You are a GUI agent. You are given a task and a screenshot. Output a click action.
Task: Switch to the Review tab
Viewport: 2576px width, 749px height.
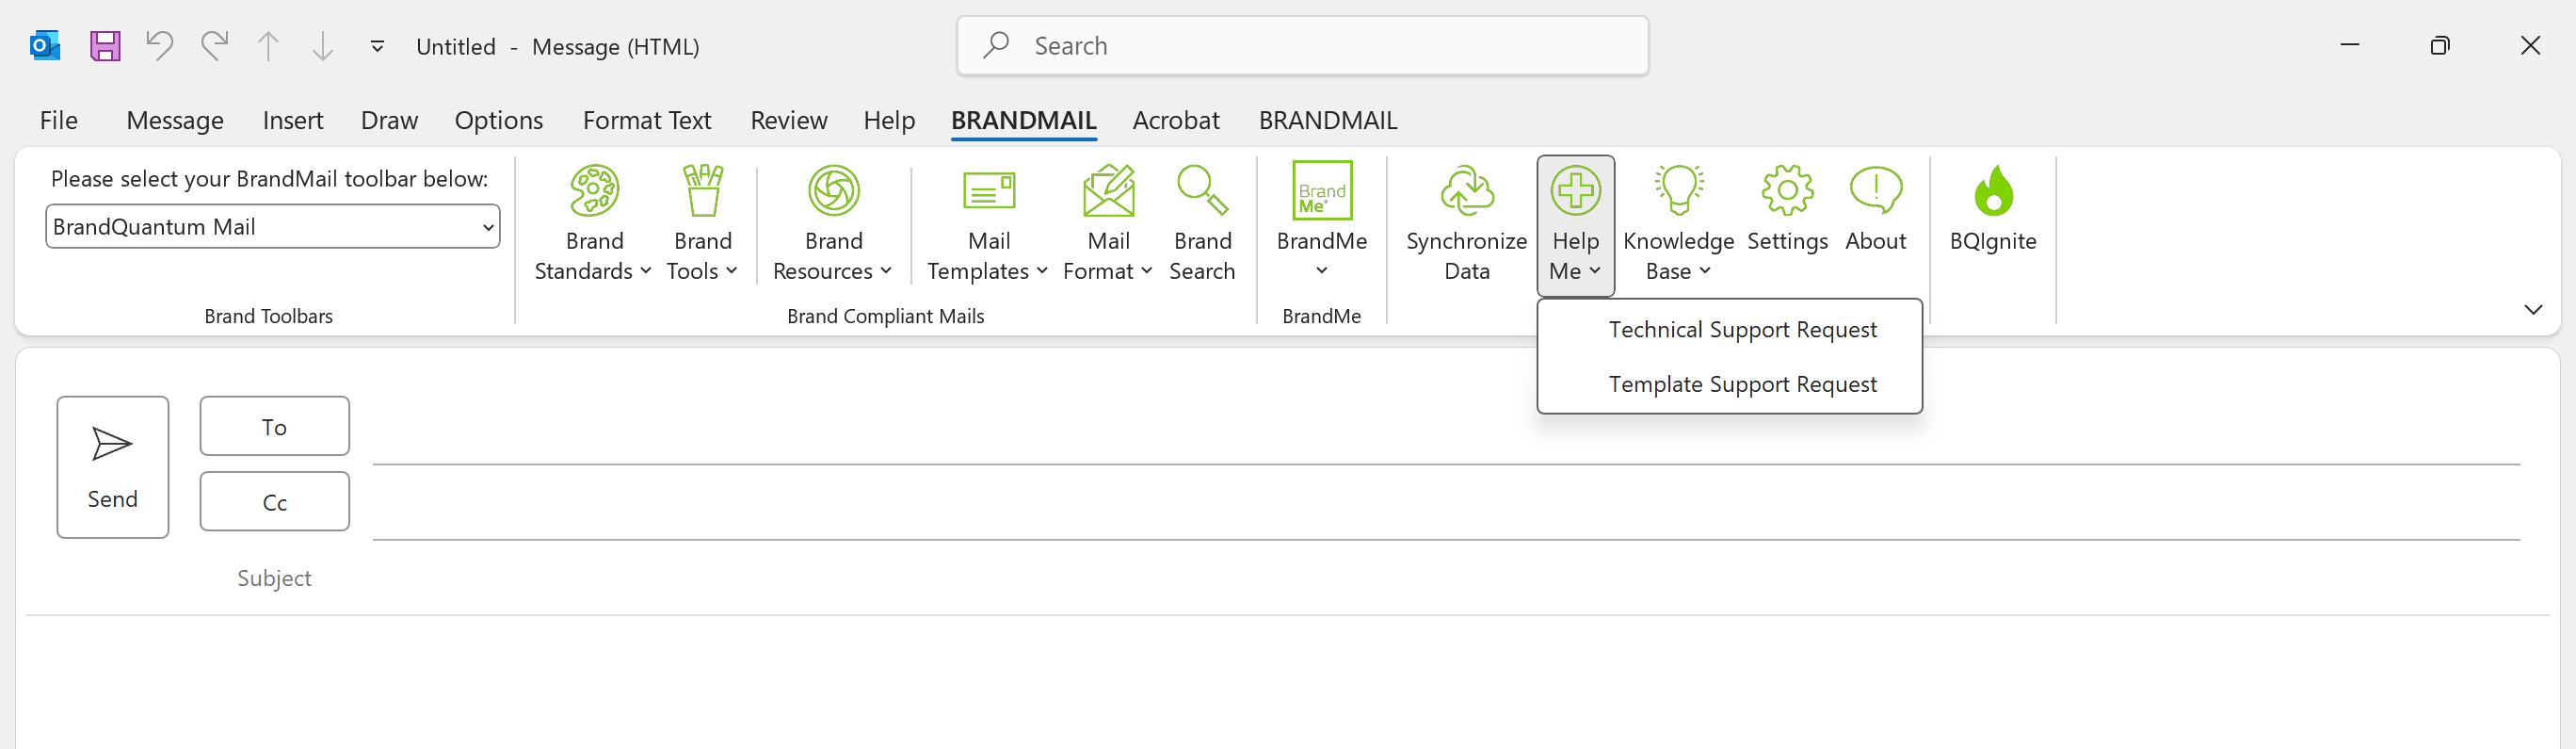point(788,120)
